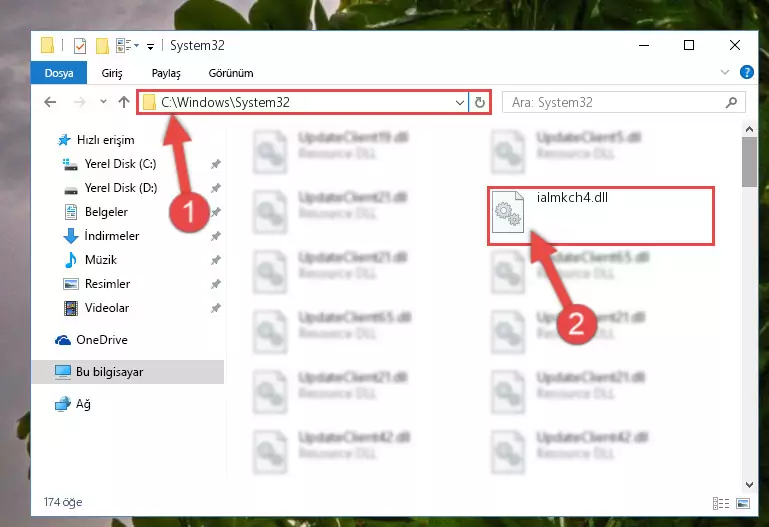Screen dimensions: 769x527
Task: Click the 174 öğe status text
Action: 63,502
